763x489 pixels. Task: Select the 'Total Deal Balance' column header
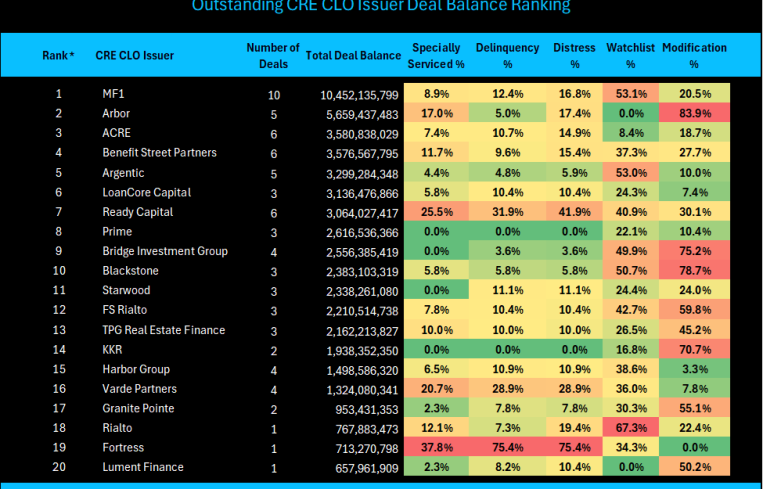tap(352, 56)
